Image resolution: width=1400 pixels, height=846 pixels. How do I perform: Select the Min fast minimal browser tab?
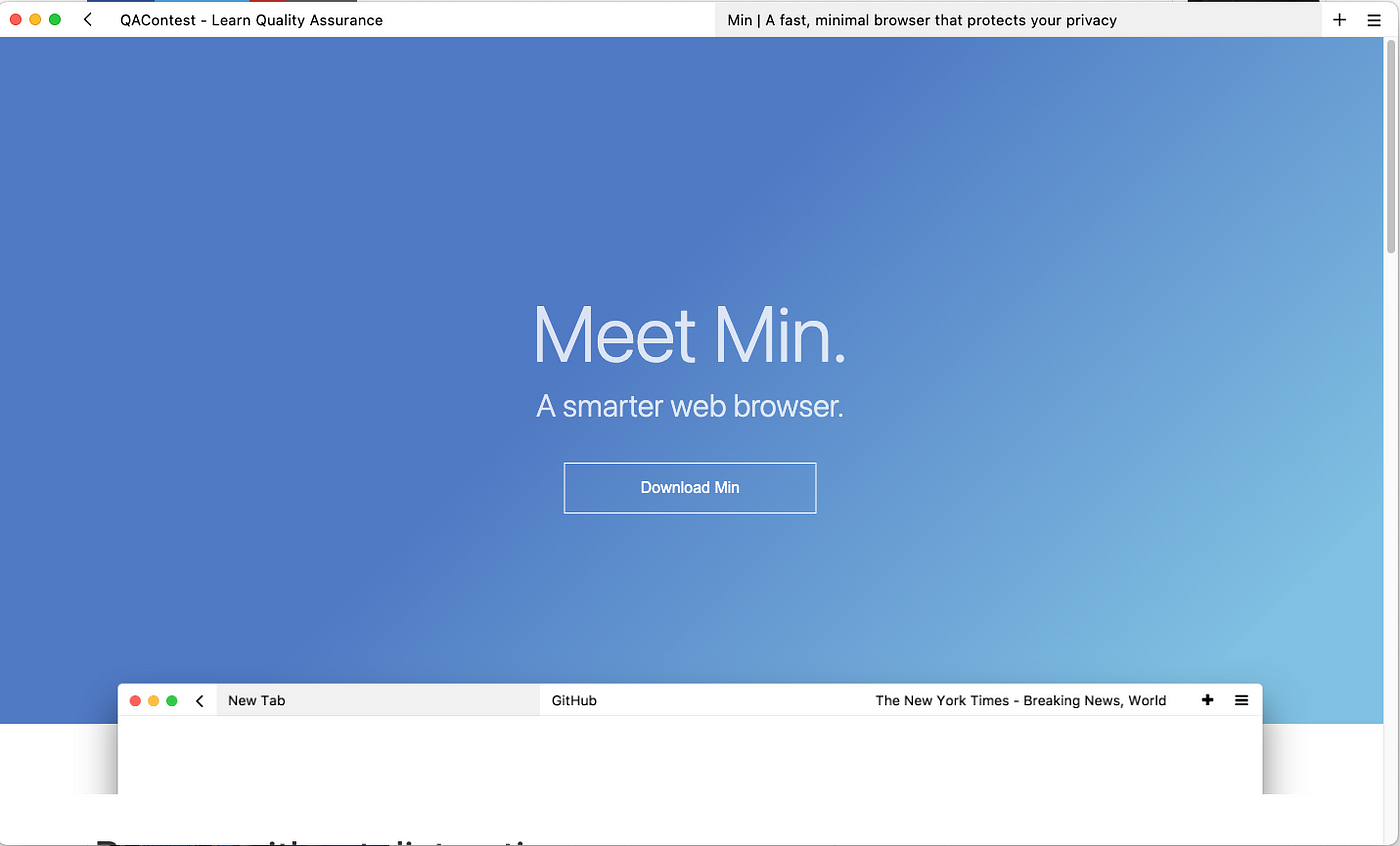(1018, 20)
